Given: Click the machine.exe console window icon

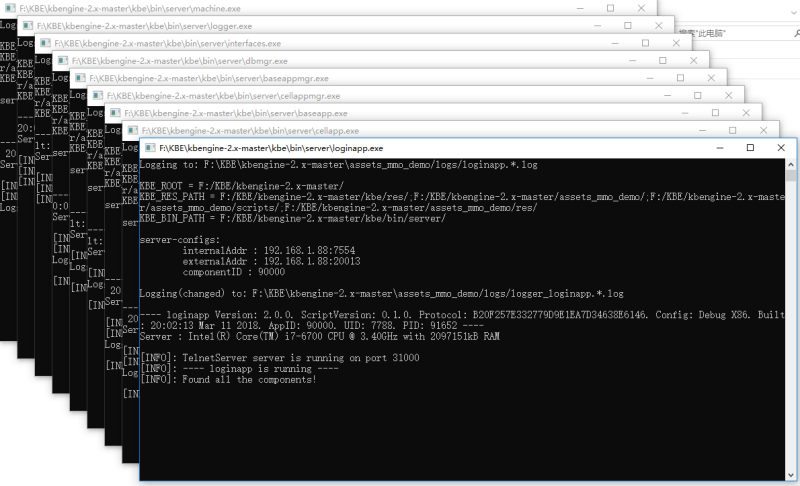Looking at the screenshot, I should pyautogui.click(x=9, y=7).
